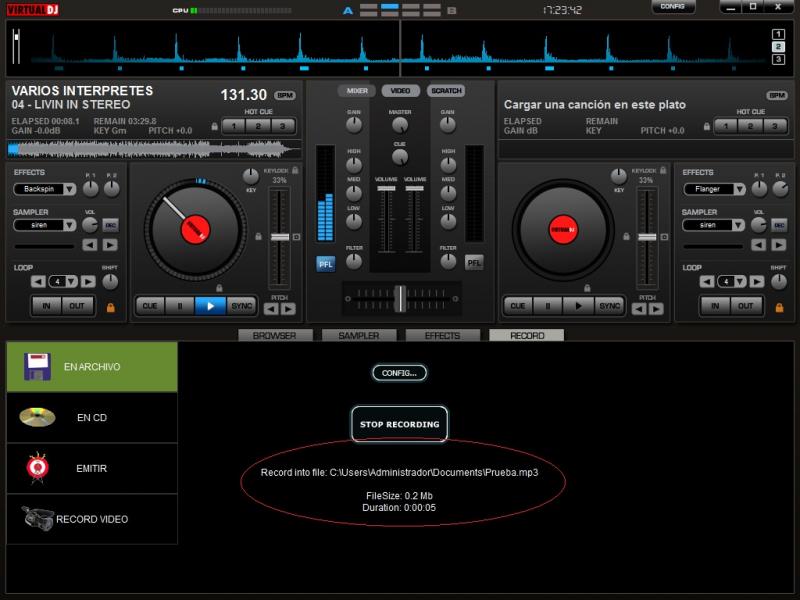Image resolution: width=800 pixels, height=600 pixels.
Task: Click the right sampler REC button
Action: pyautogui.click(x=779, y=225)
